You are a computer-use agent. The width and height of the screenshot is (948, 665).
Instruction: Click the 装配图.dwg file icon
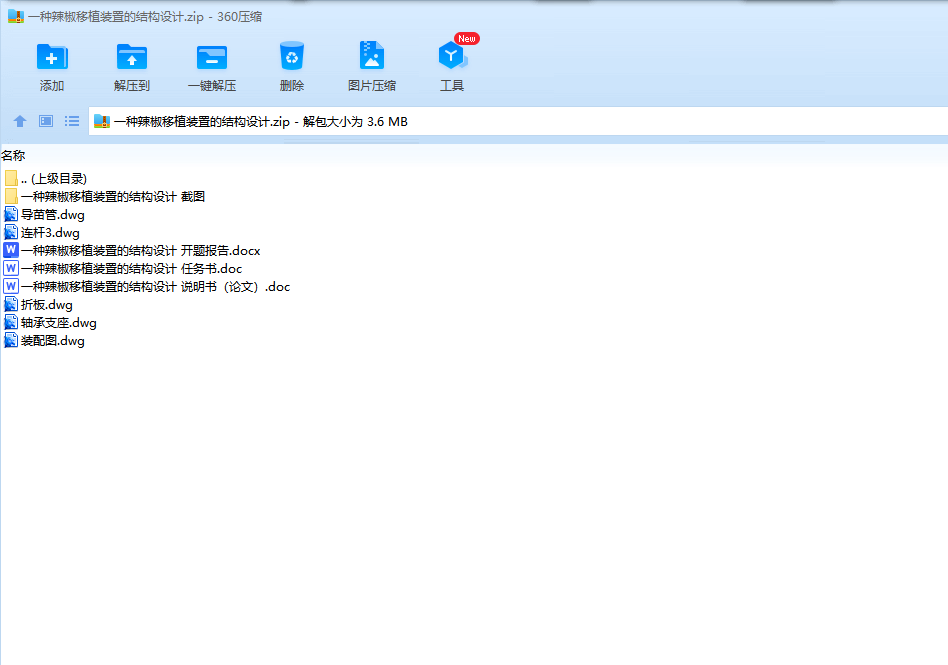click(x=11, y=340)
